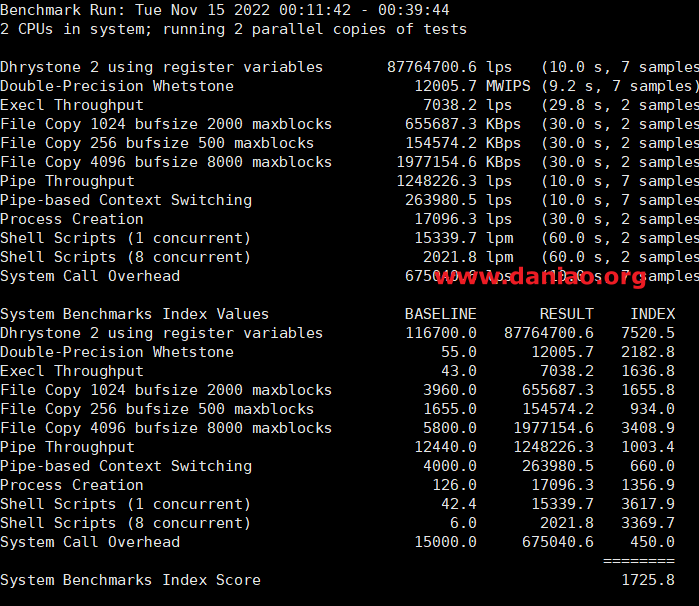
Task: Select the 1977154.6 KBps file copy value
Action: (459, 162)
